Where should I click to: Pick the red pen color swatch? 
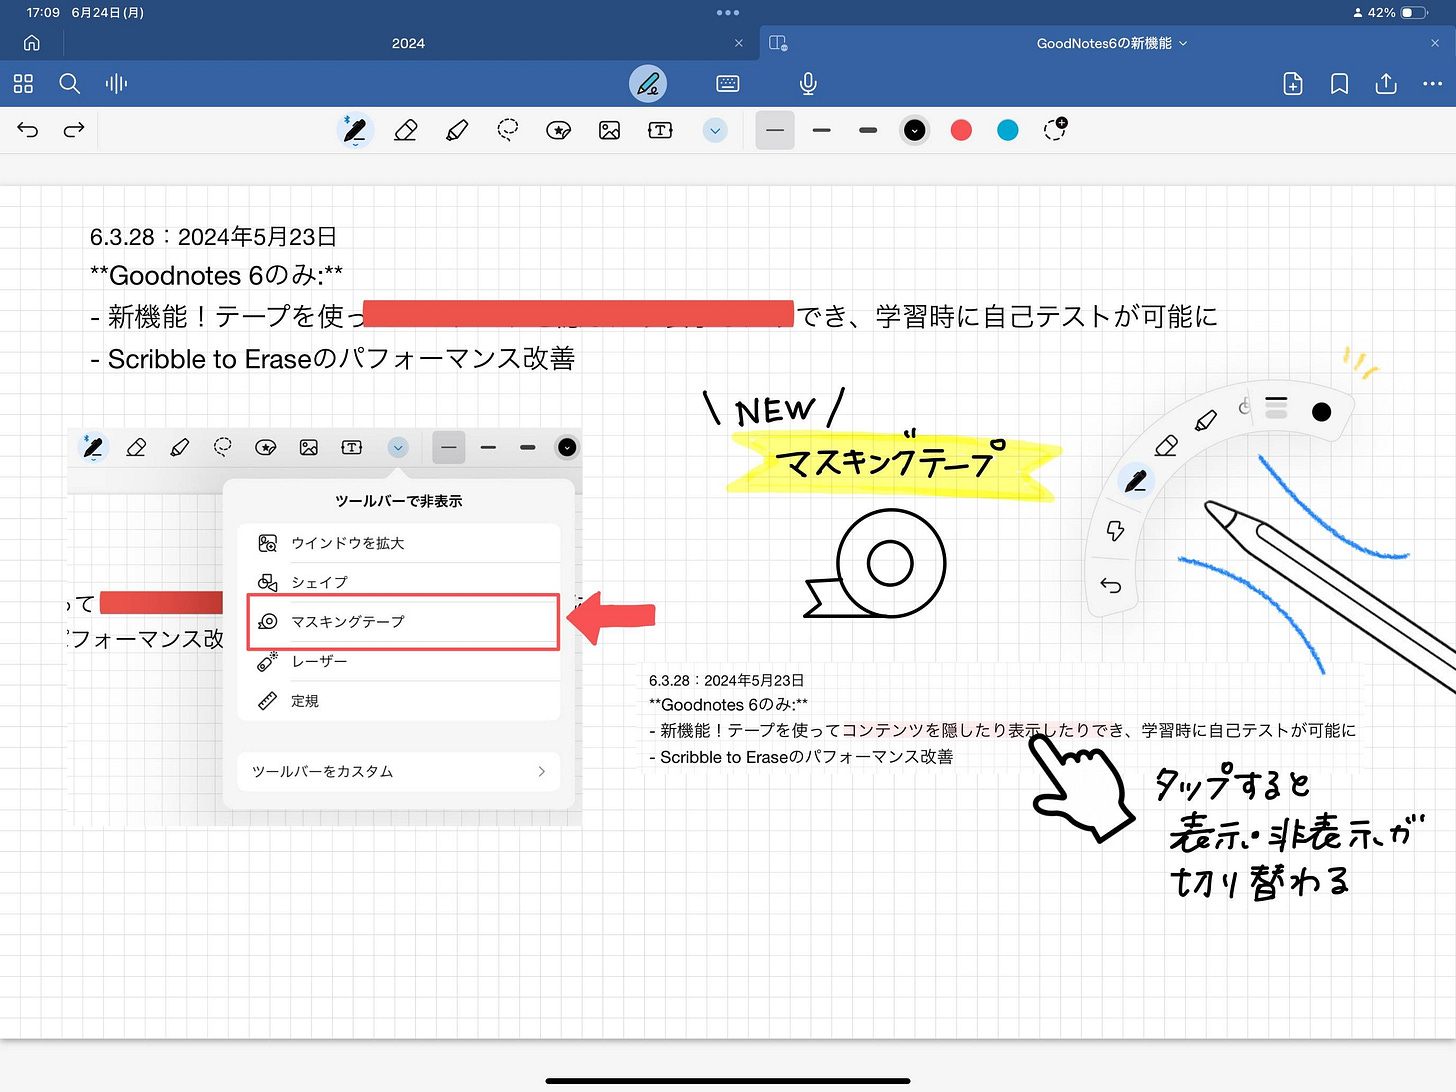click(961, 130)
